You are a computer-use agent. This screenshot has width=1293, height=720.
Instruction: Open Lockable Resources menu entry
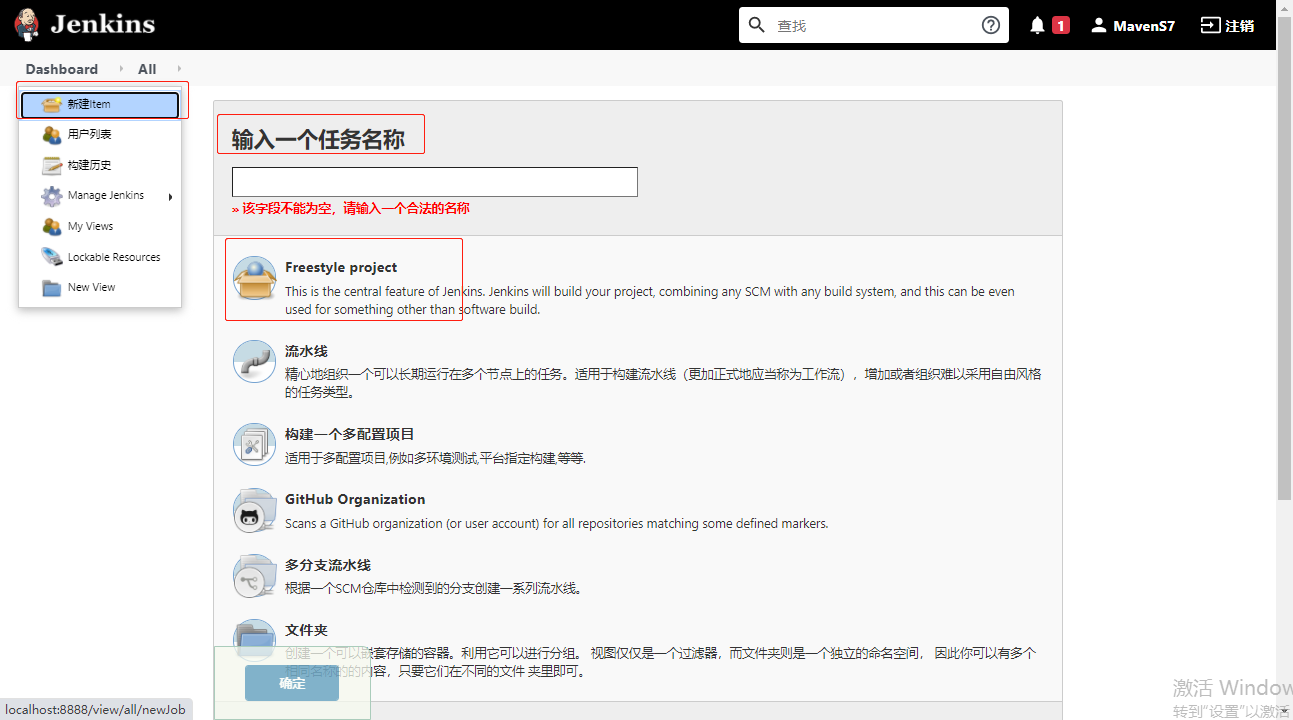point(100,257)
